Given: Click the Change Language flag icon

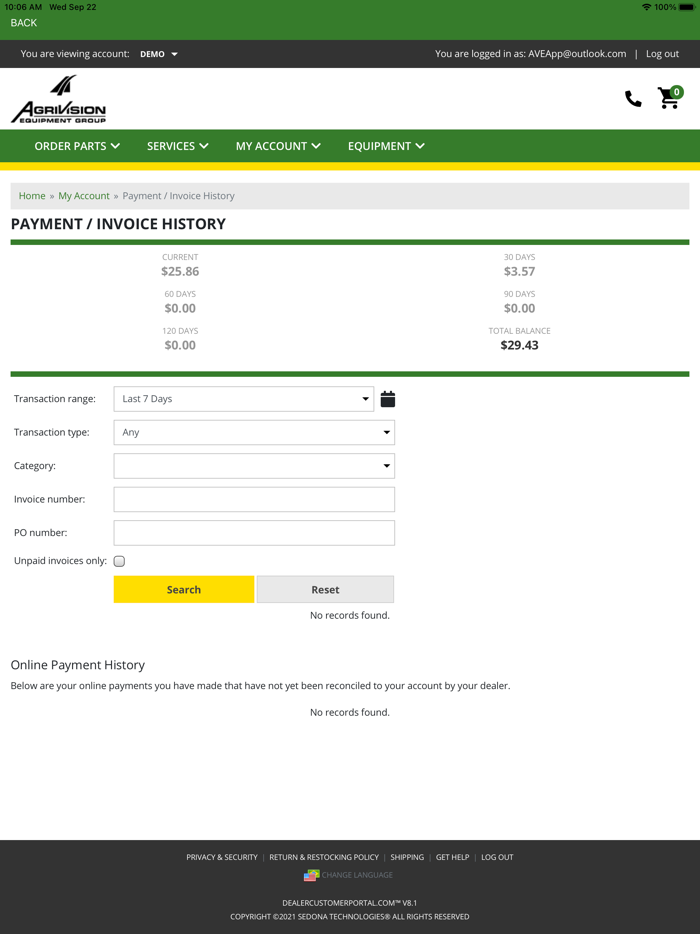Looking at the screenshot, I should (x=311, y=874).
